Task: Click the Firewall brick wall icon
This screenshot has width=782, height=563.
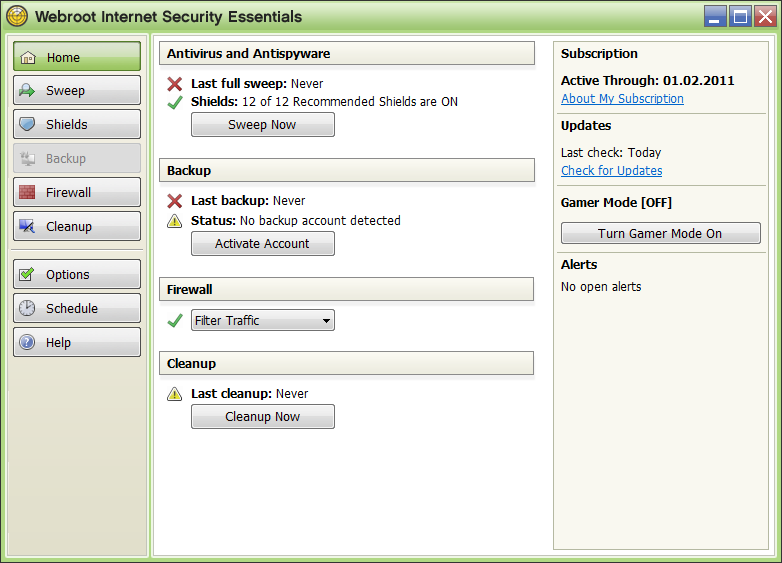Action: tap(28, 193)
